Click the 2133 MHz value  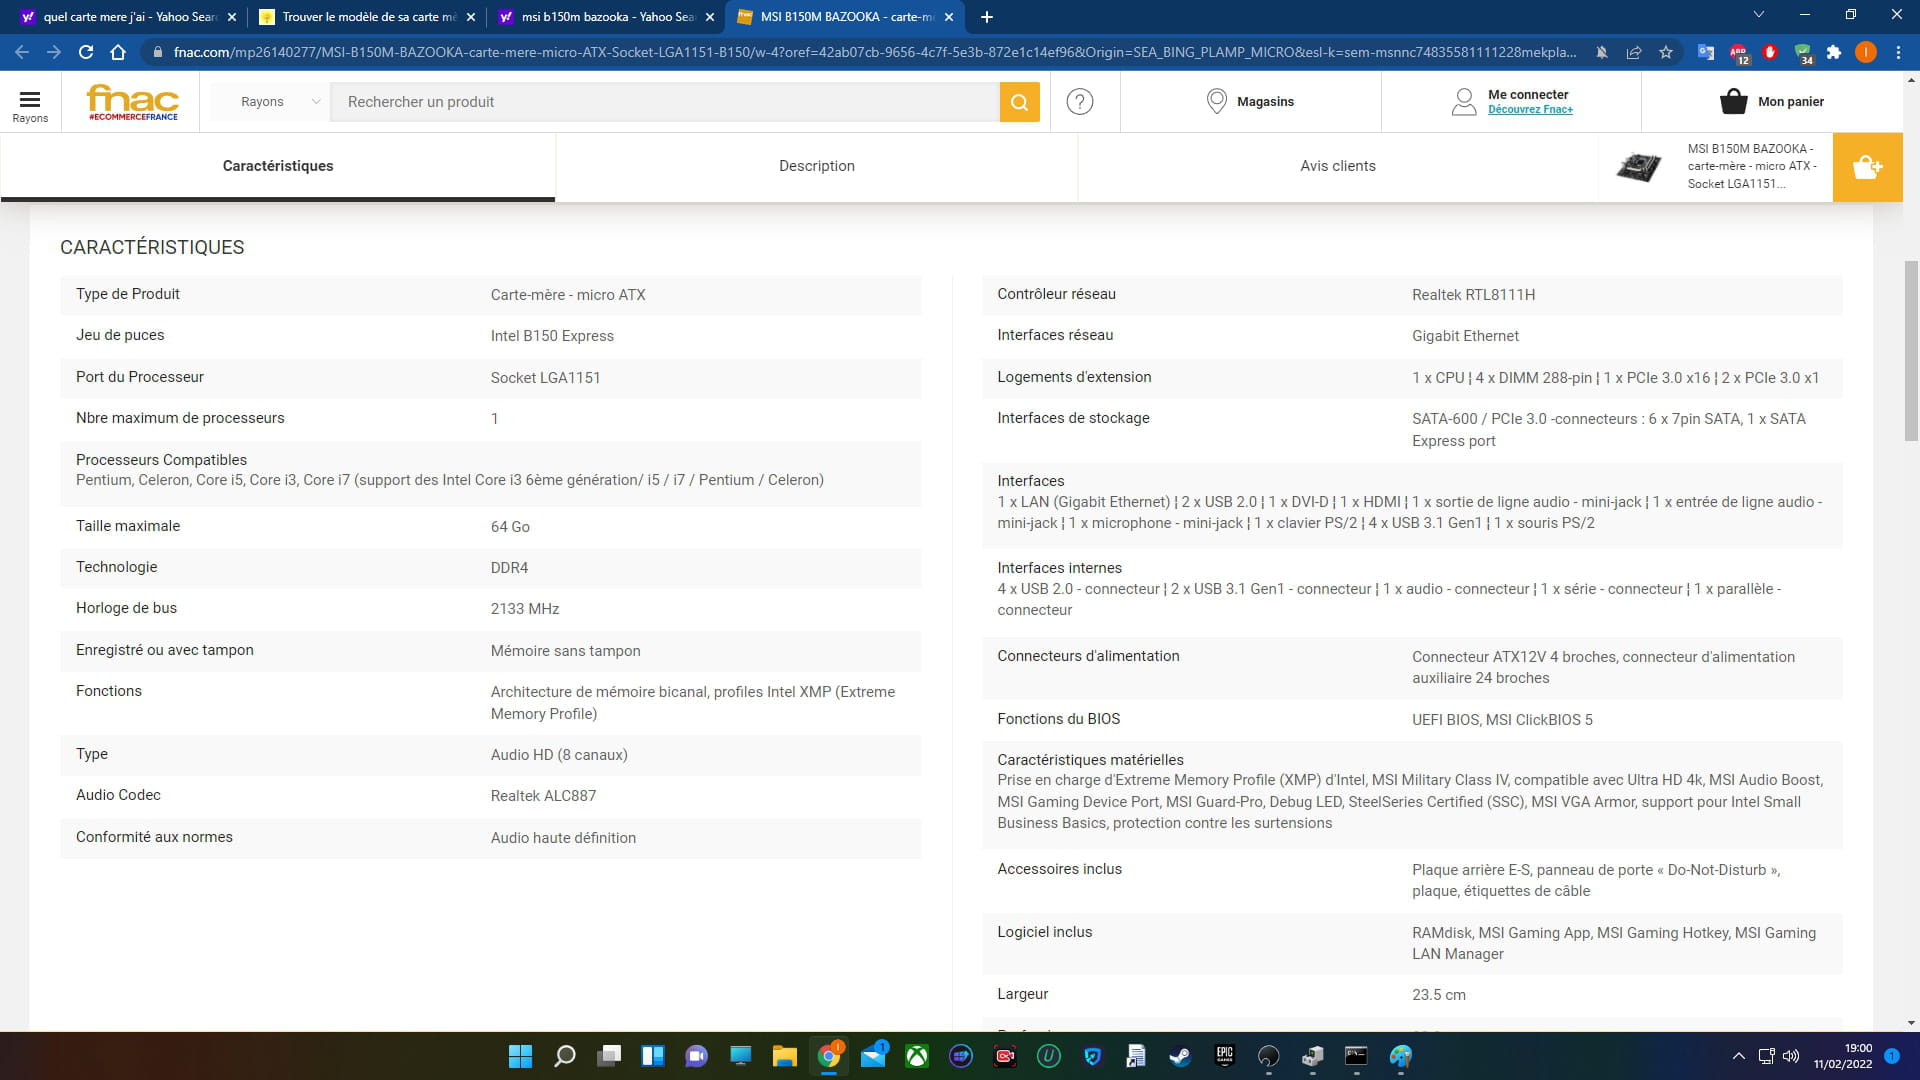click(x=524, y=609)
